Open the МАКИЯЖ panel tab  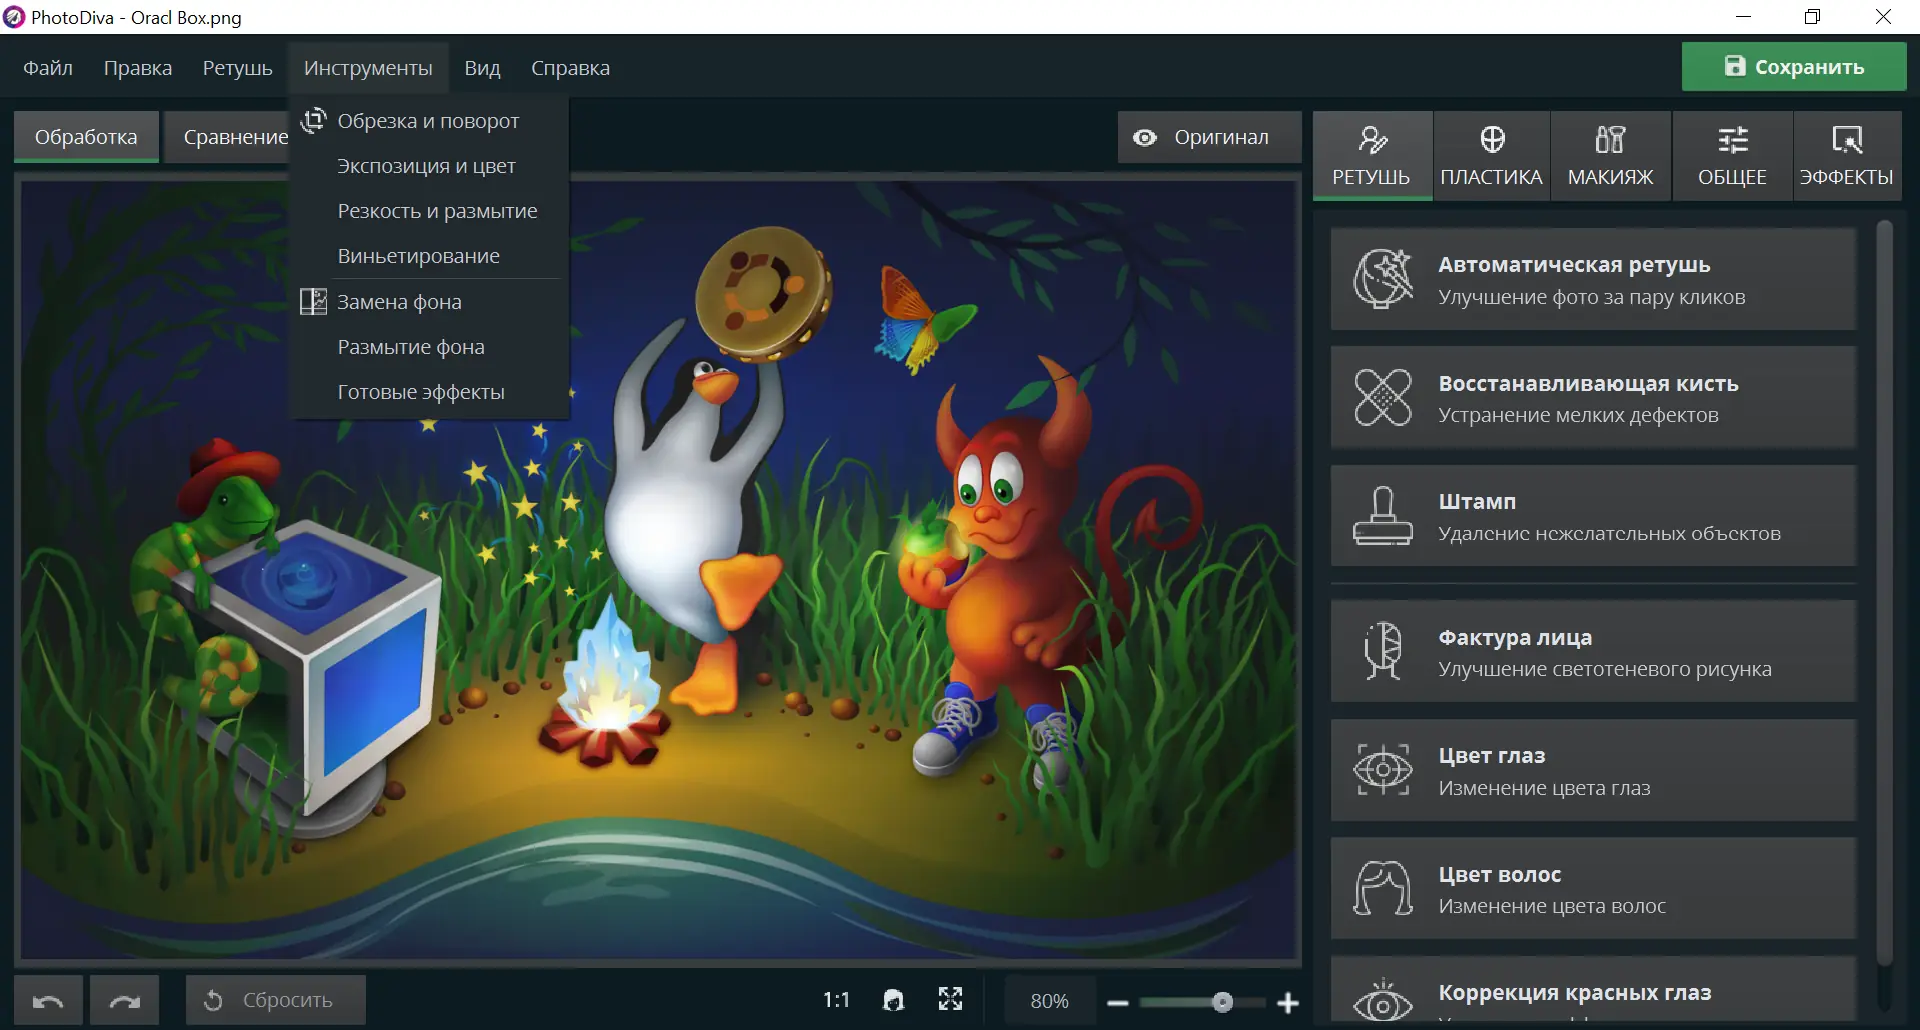1611,156
